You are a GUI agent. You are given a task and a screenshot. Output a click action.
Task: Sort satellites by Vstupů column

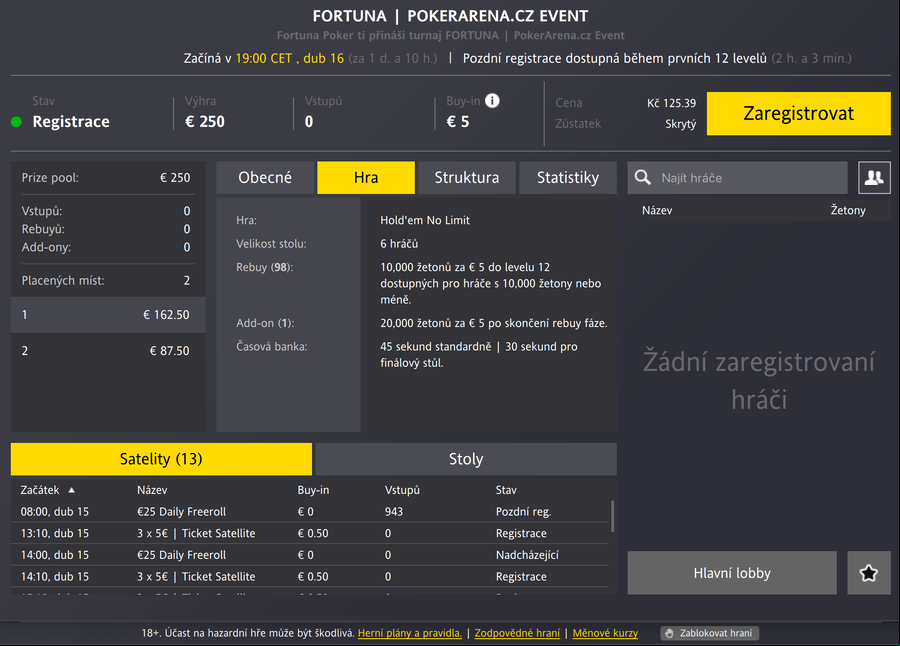click(x=402, y=490)
